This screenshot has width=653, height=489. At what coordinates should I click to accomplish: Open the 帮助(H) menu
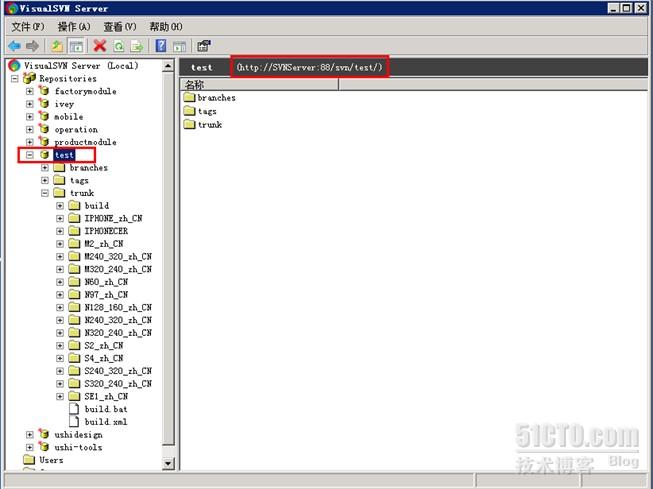[x=166, y=27]
